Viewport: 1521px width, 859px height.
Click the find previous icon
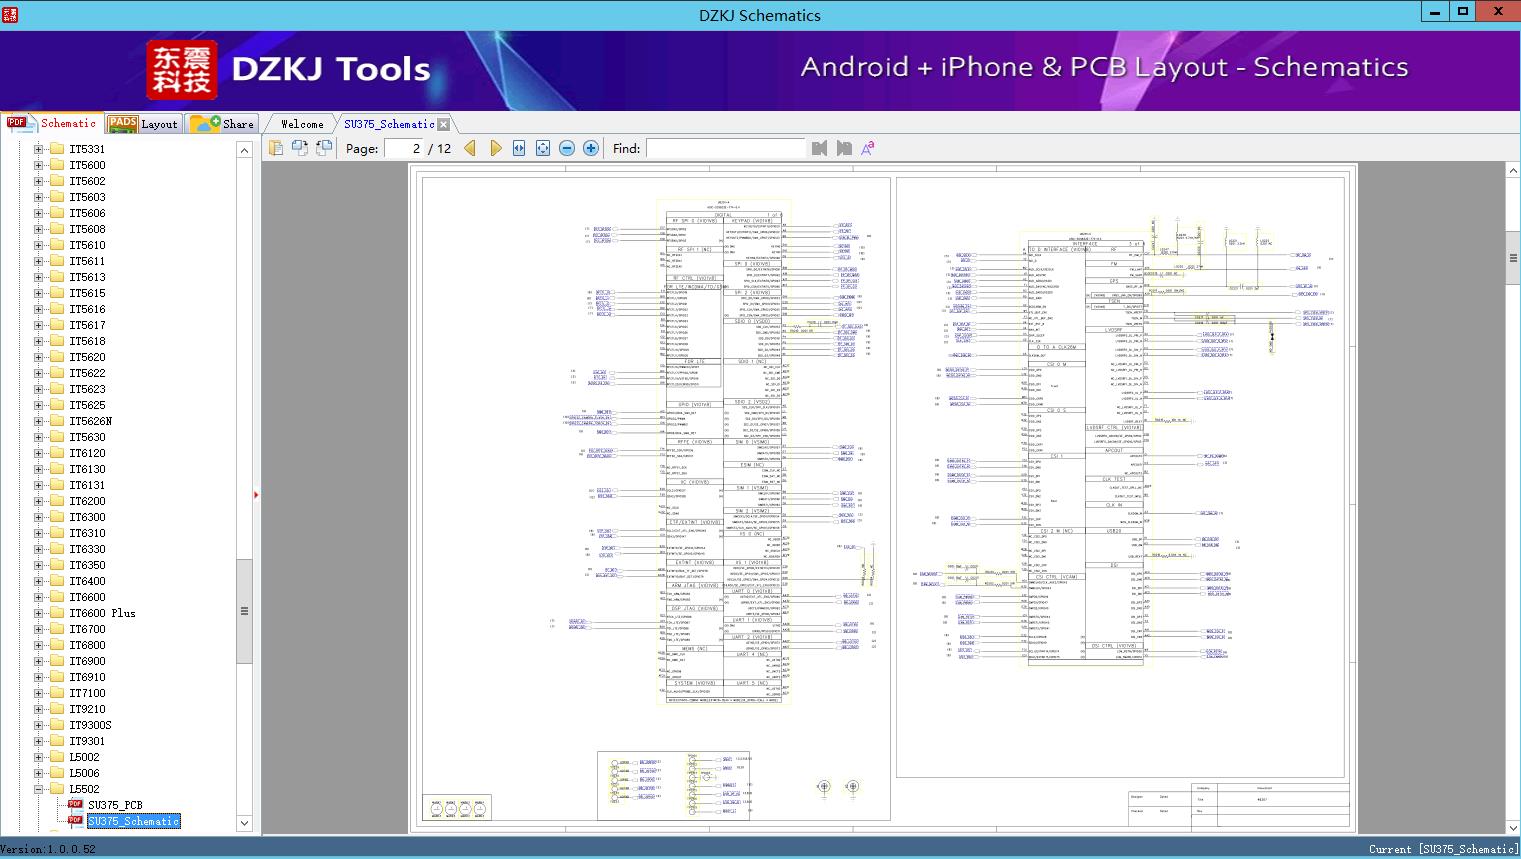(x=820, y=148)
